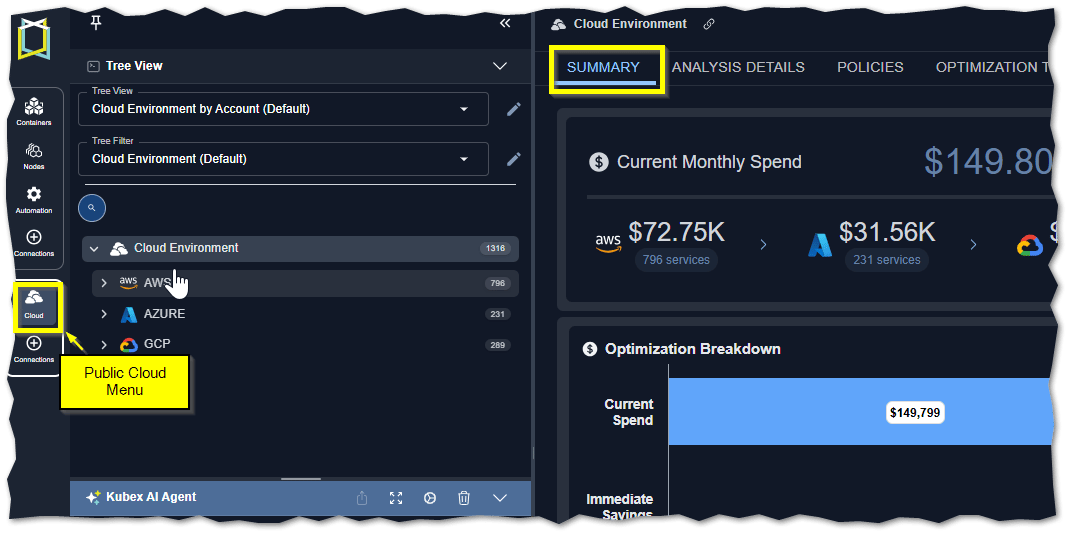Open the Tree Filter dropdown

pos(283,159)
